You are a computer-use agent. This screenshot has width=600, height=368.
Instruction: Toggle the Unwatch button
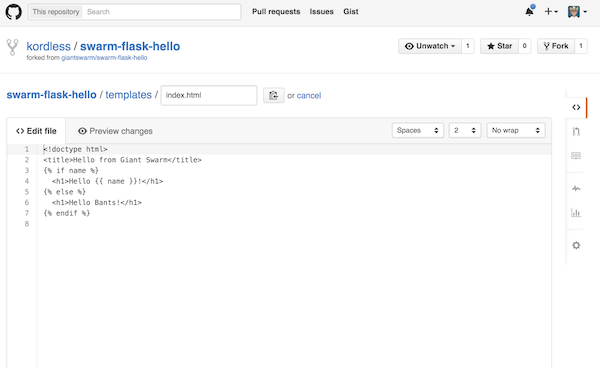click(x=430, y=46)
